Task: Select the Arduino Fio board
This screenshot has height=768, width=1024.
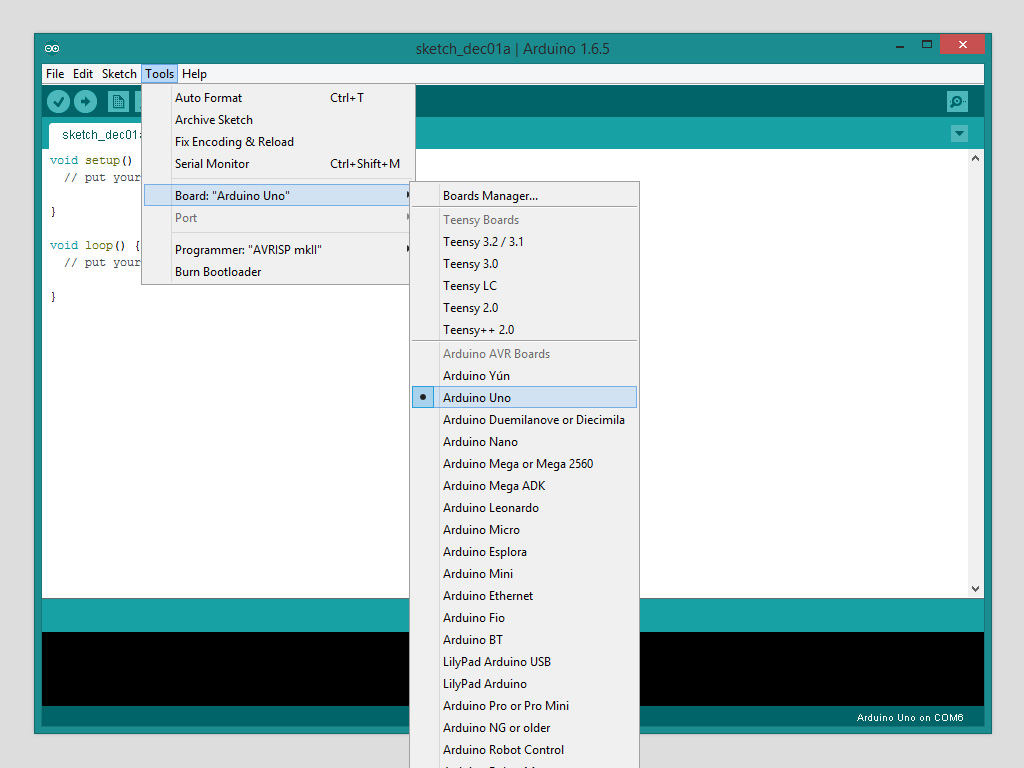Action: tap(524, 618)
